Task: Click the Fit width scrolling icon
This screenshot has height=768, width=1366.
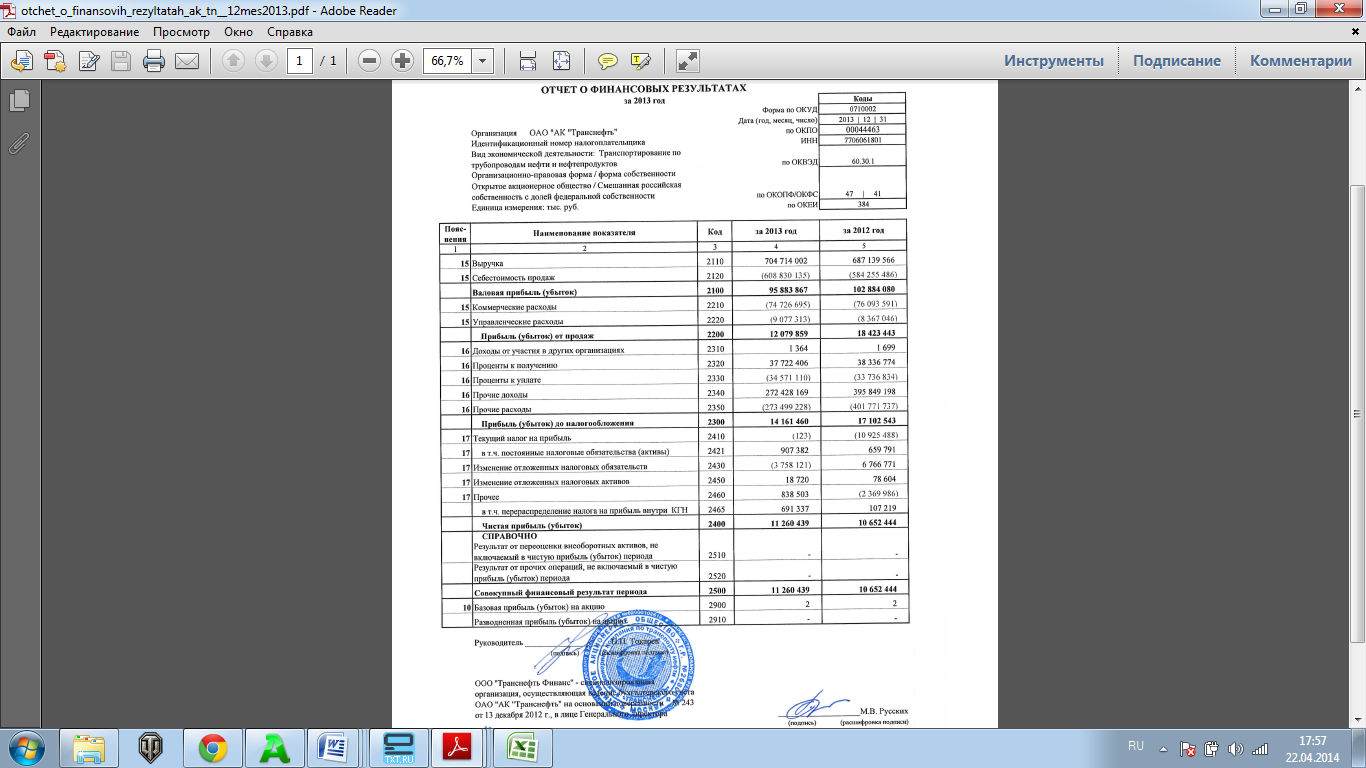Action: pyautogui.click(x=528, y=61)
